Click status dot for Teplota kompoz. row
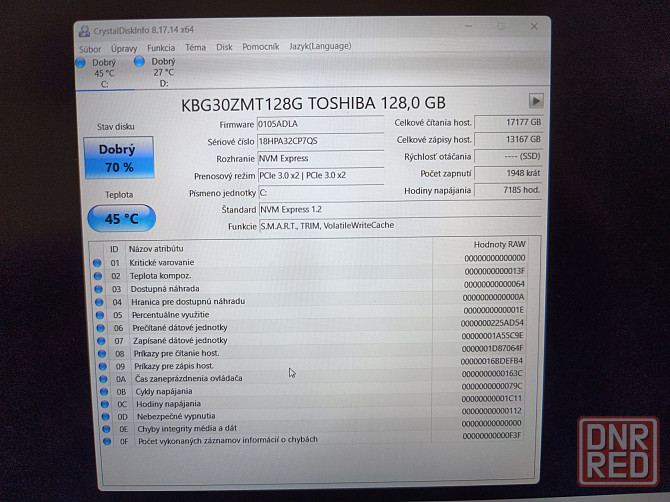This screenshot has height=502, width=670. (98, 276)
